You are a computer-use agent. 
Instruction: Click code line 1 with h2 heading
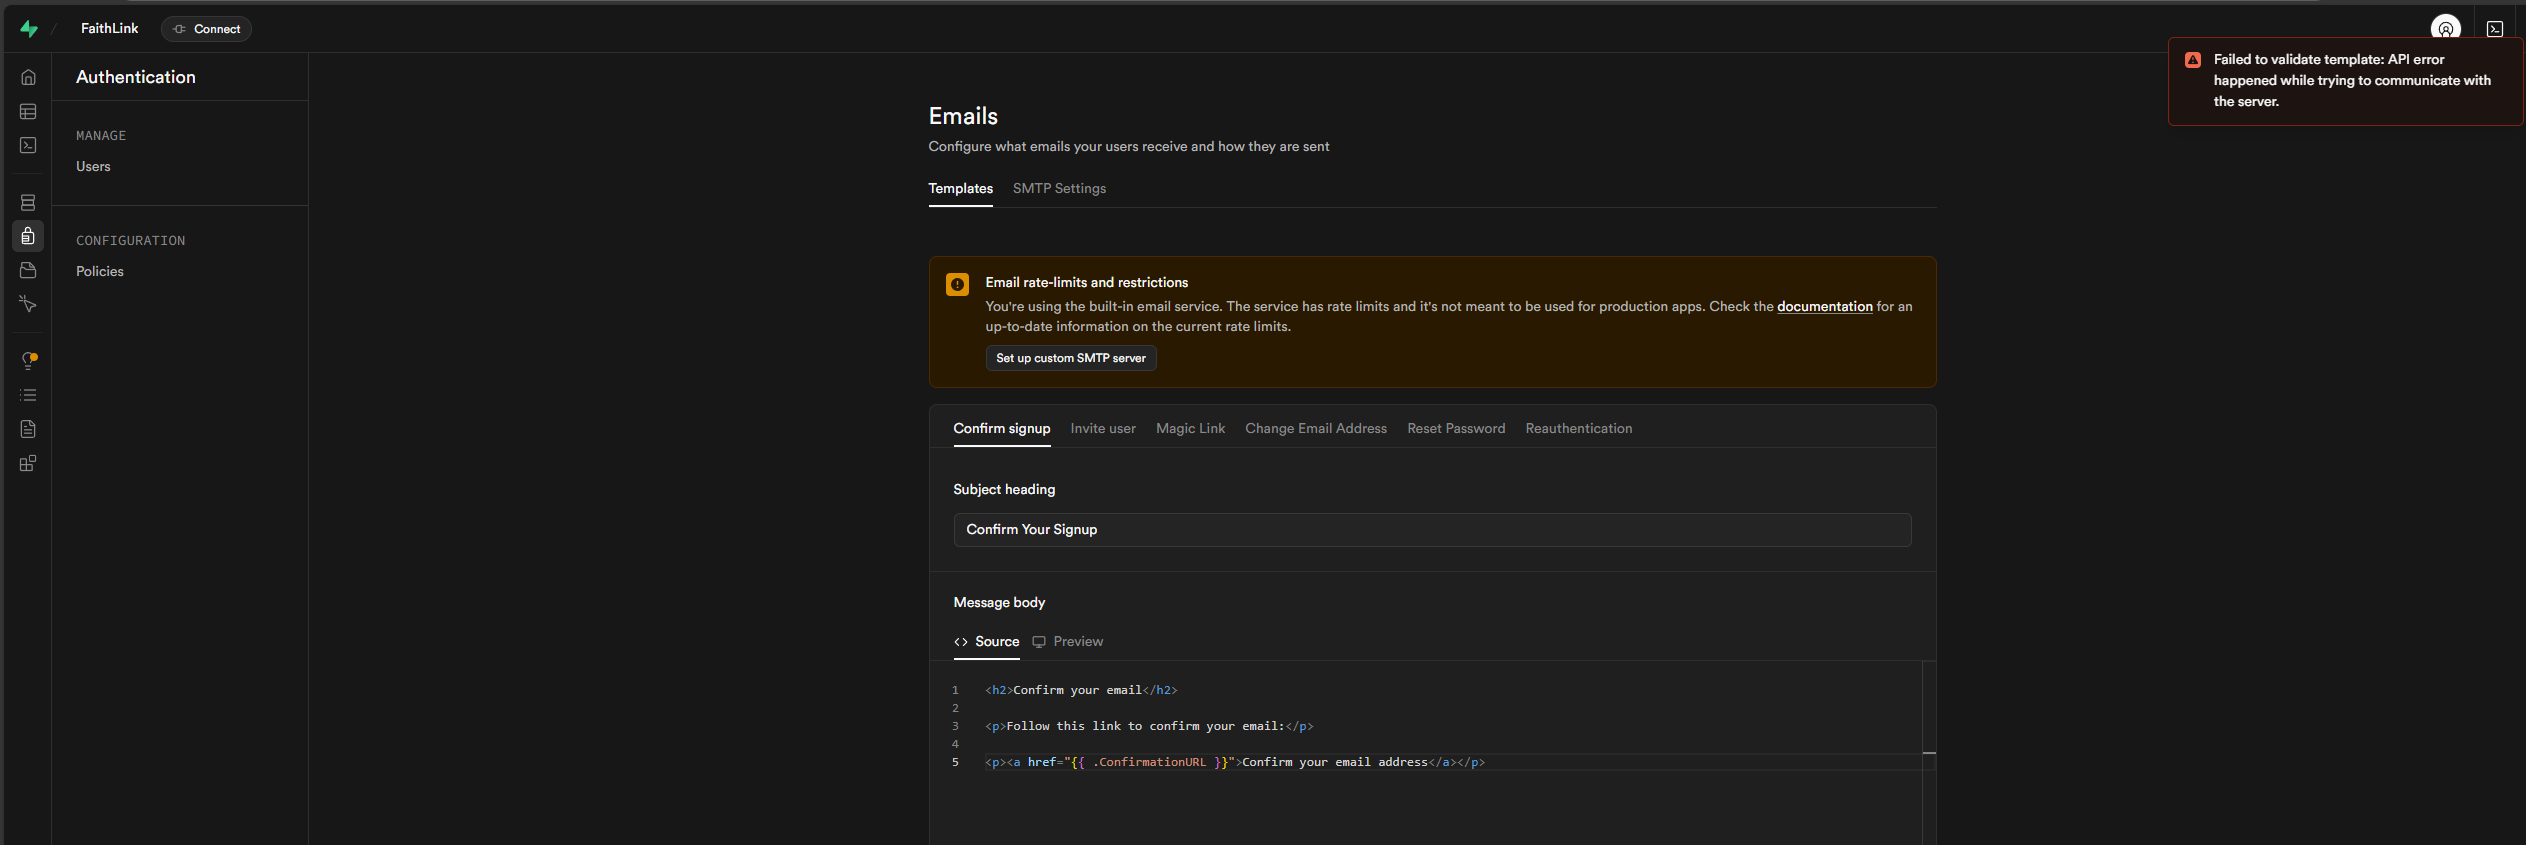[x=1081, y=691]
